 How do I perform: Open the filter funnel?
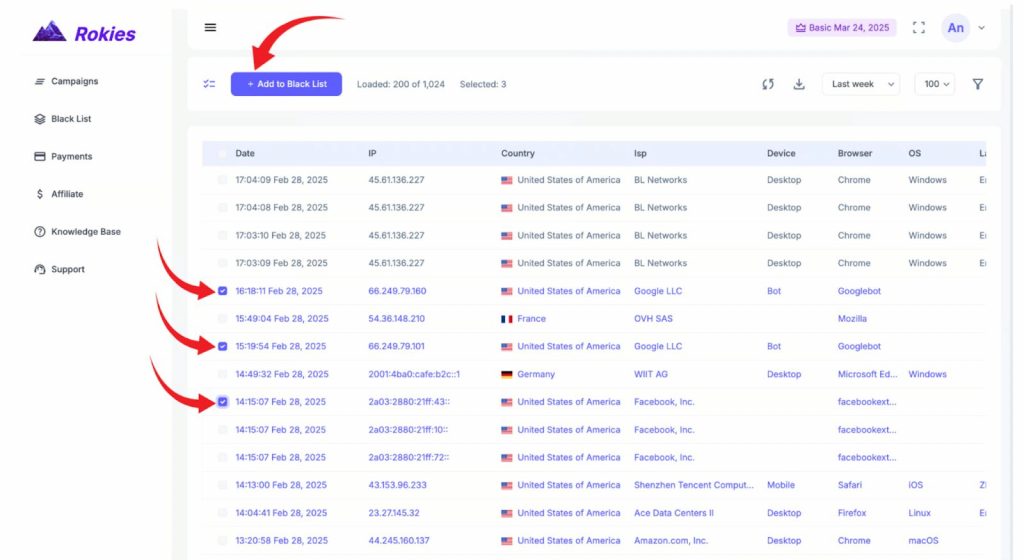point(978,84)
